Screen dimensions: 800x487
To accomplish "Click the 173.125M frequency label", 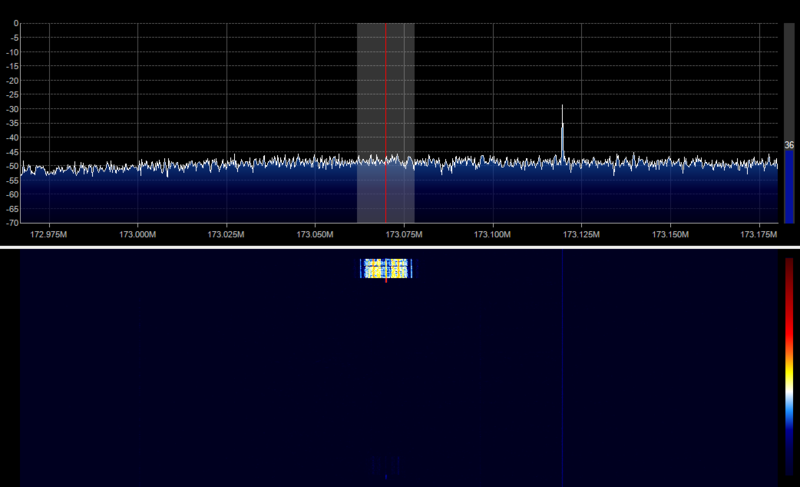I will (582, 235).
